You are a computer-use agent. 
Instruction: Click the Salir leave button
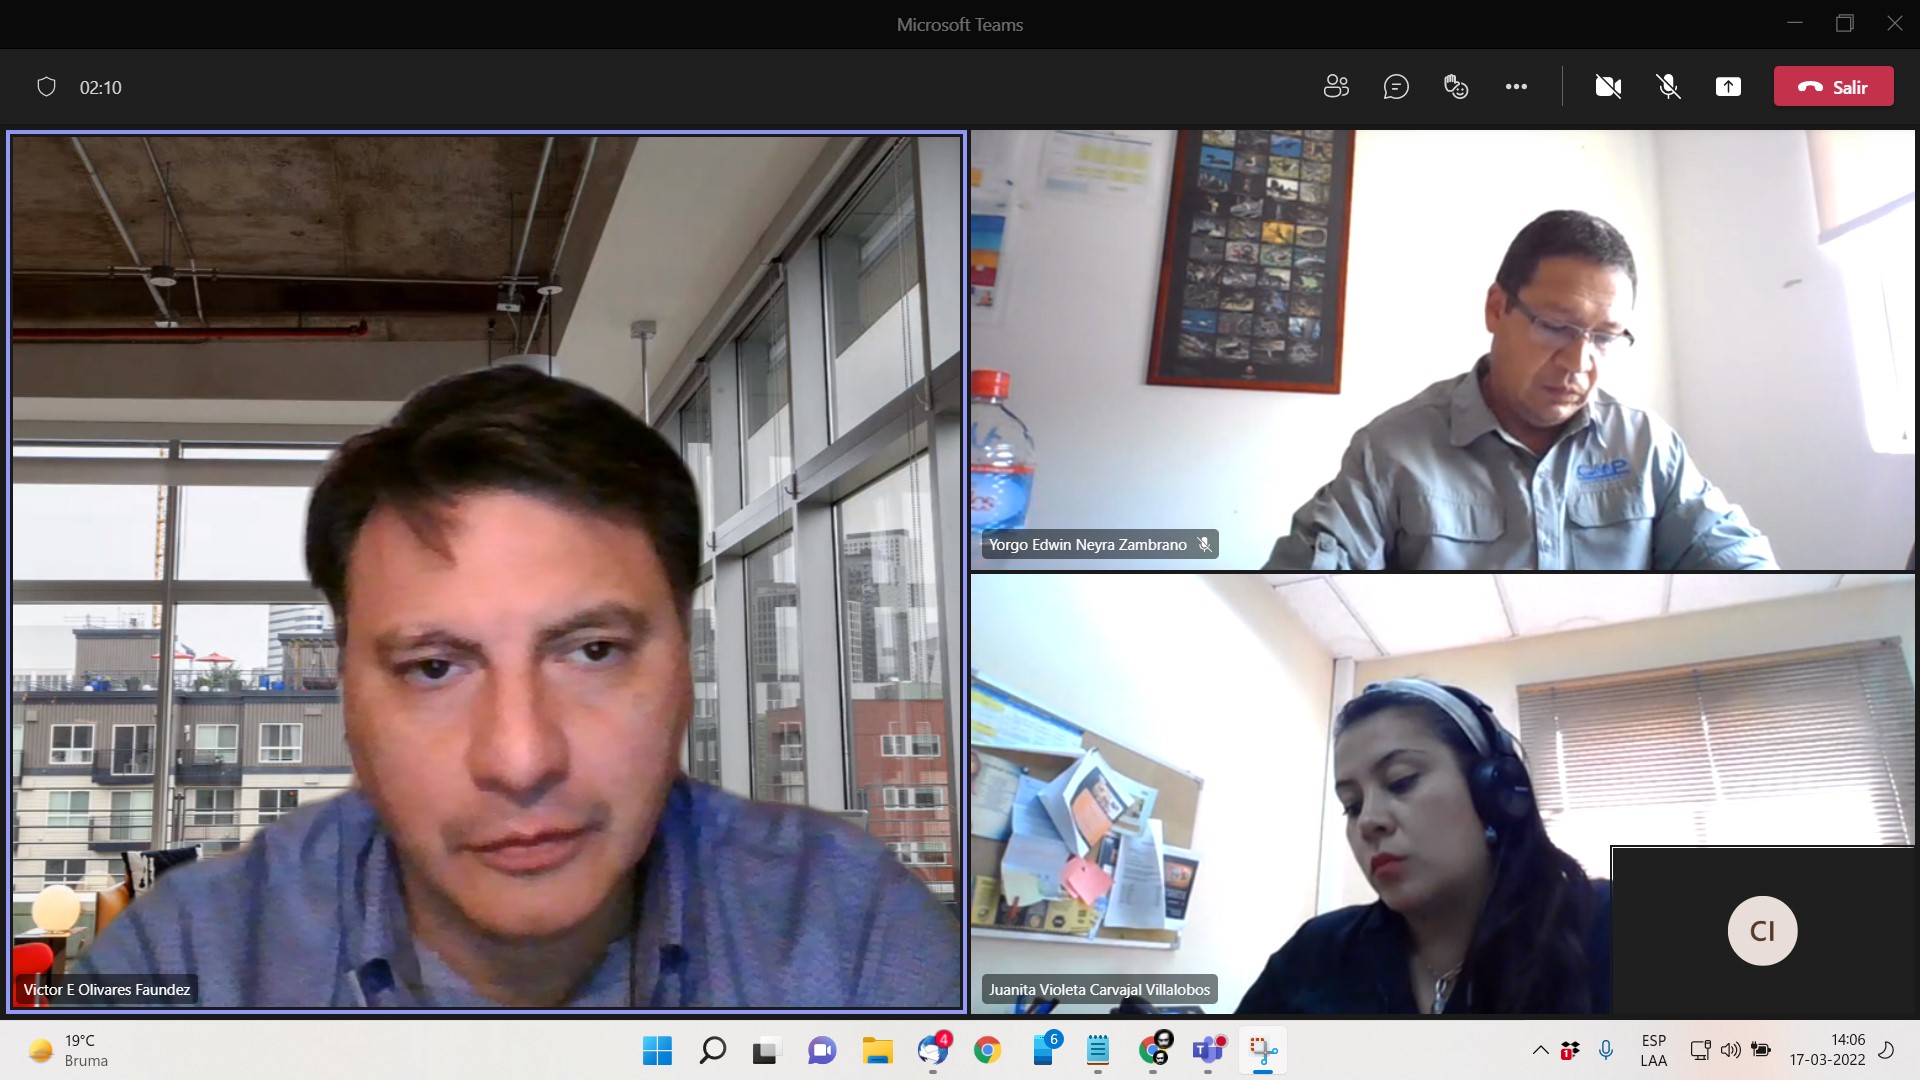coord(1833,87)
